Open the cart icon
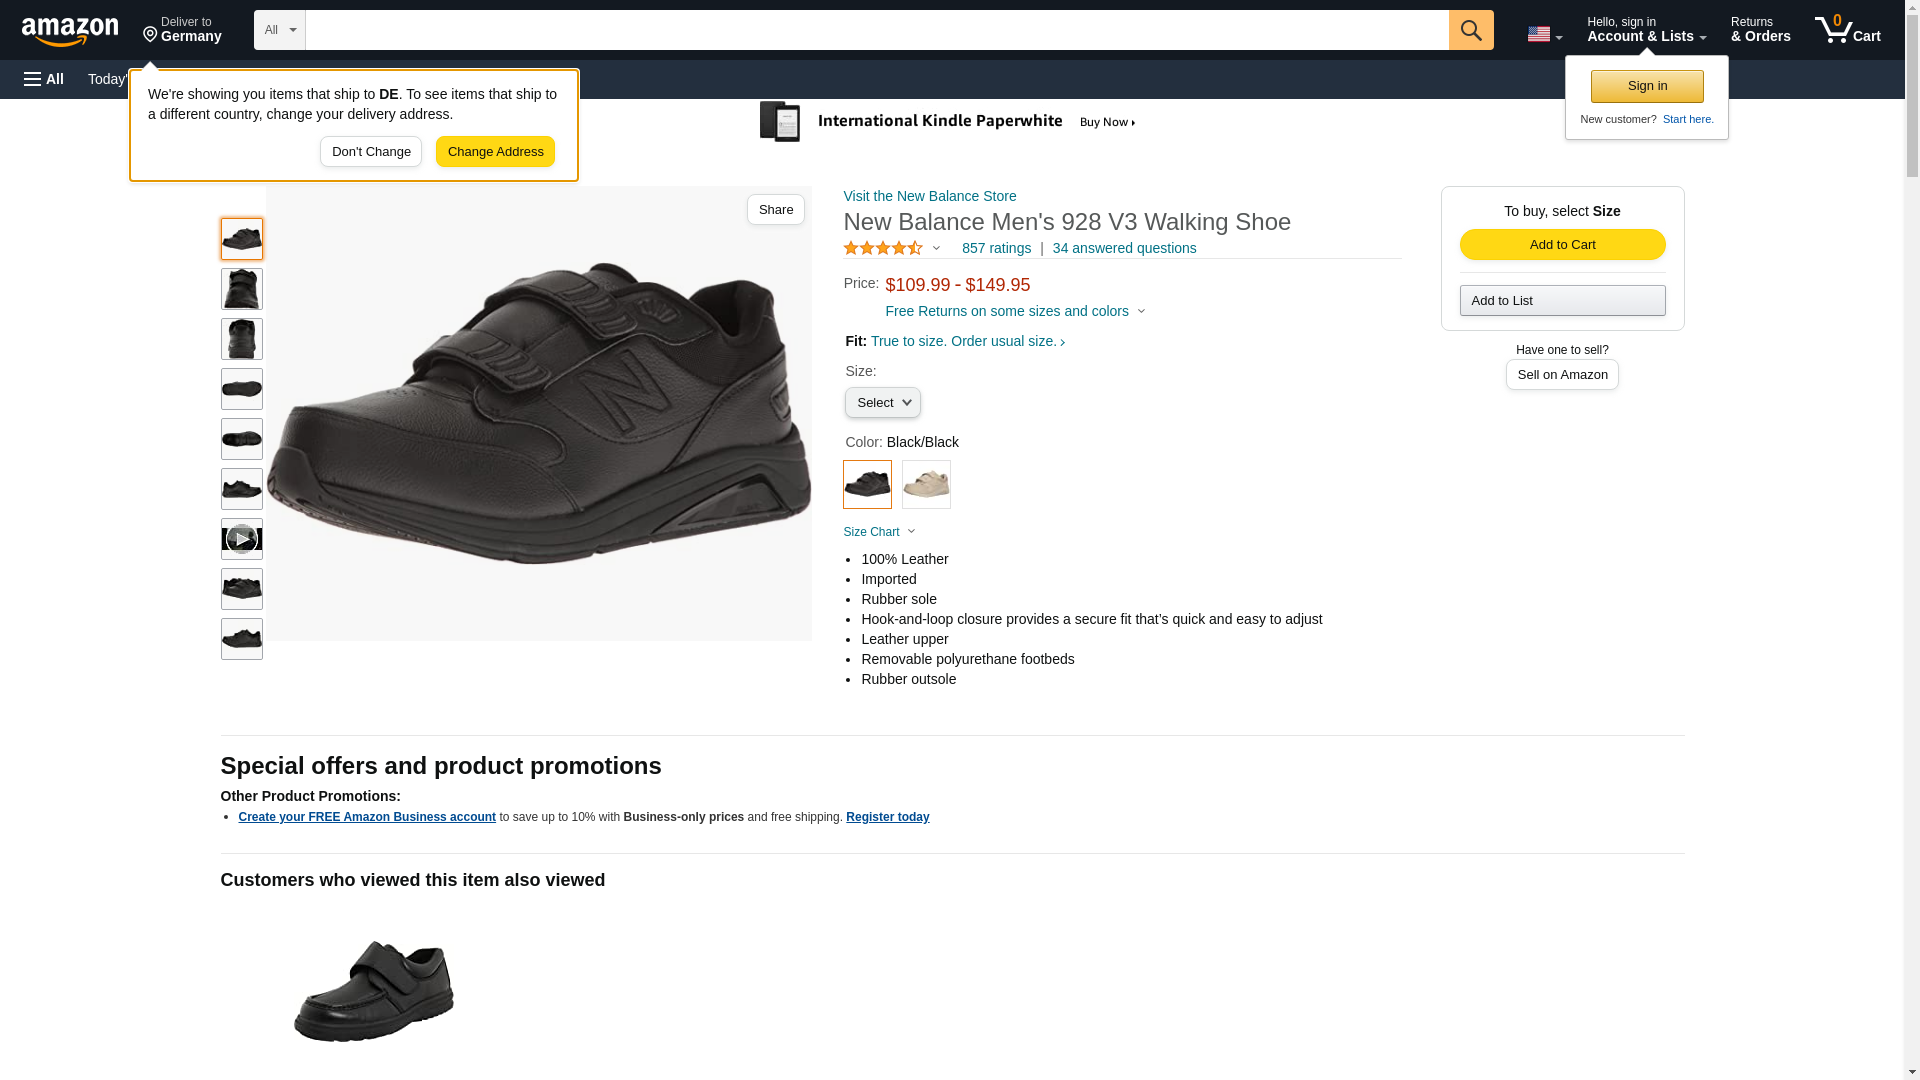 (x=1847, y=30)
